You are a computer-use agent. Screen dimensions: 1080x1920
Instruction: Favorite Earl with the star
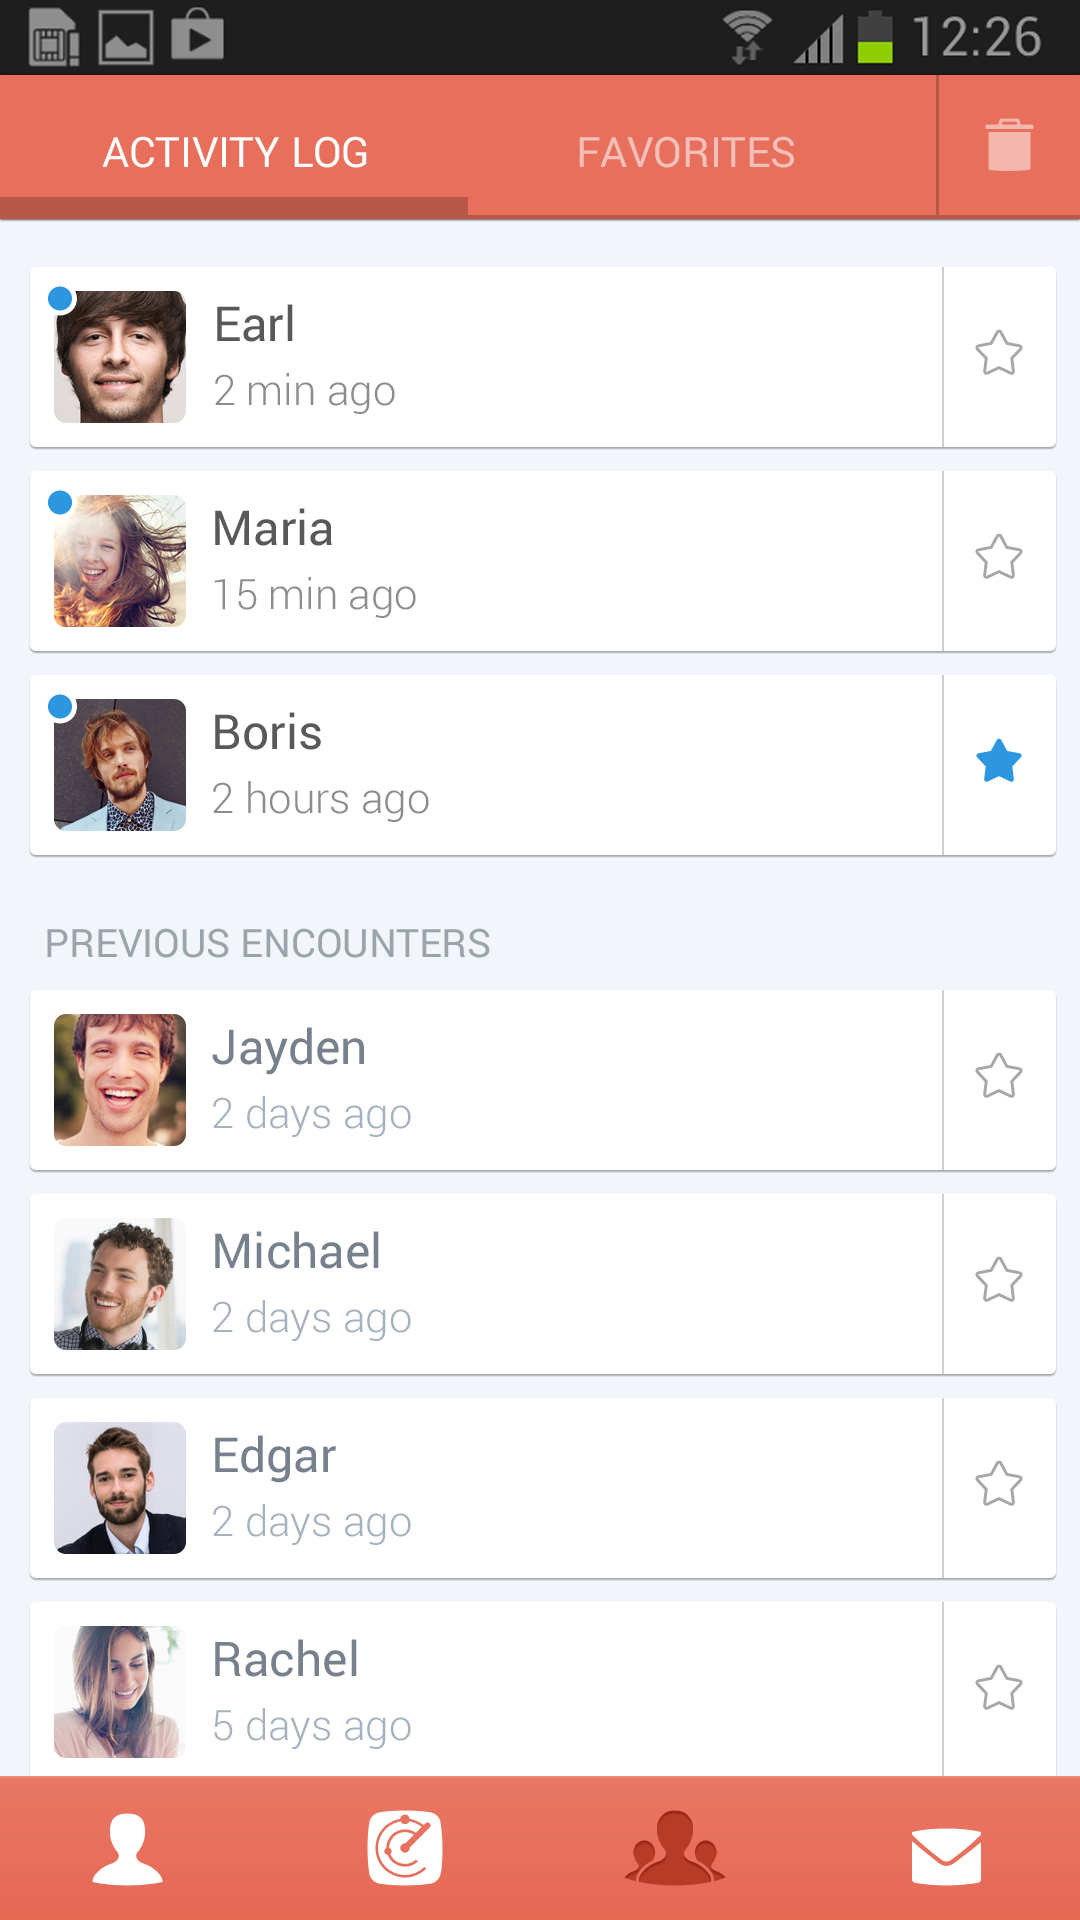999,354
